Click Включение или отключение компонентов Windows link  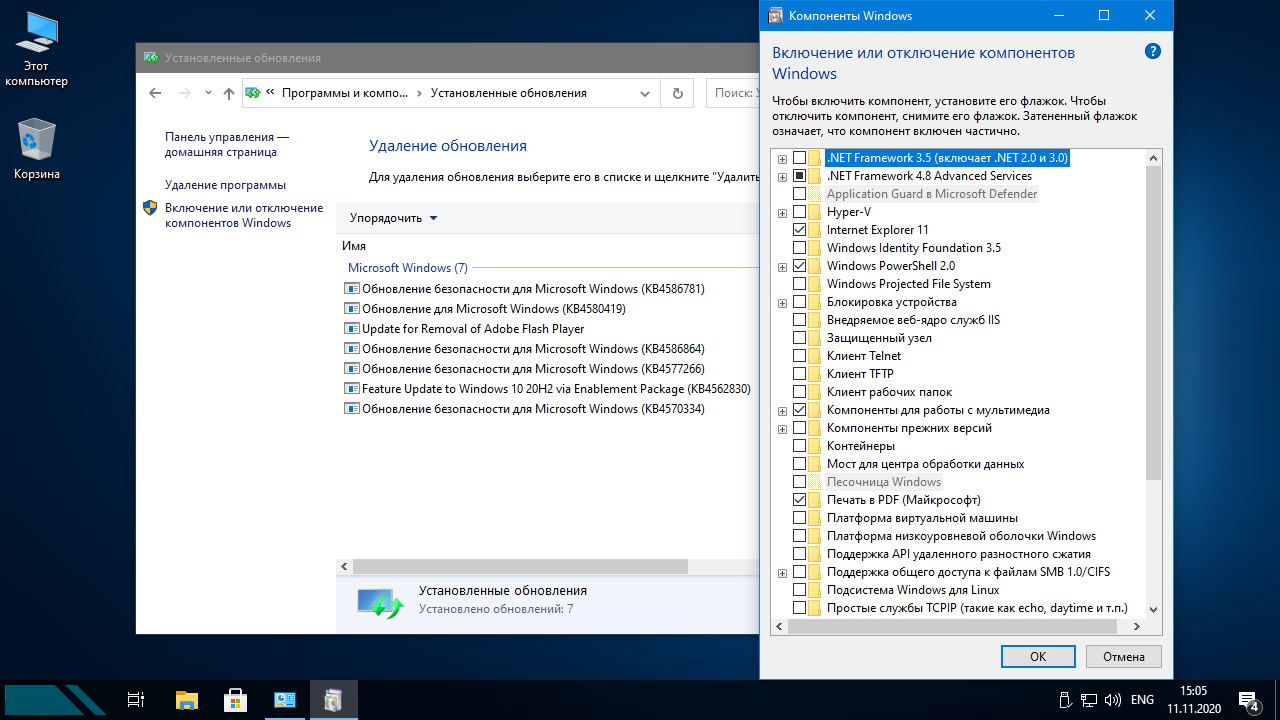click(244, 216)
